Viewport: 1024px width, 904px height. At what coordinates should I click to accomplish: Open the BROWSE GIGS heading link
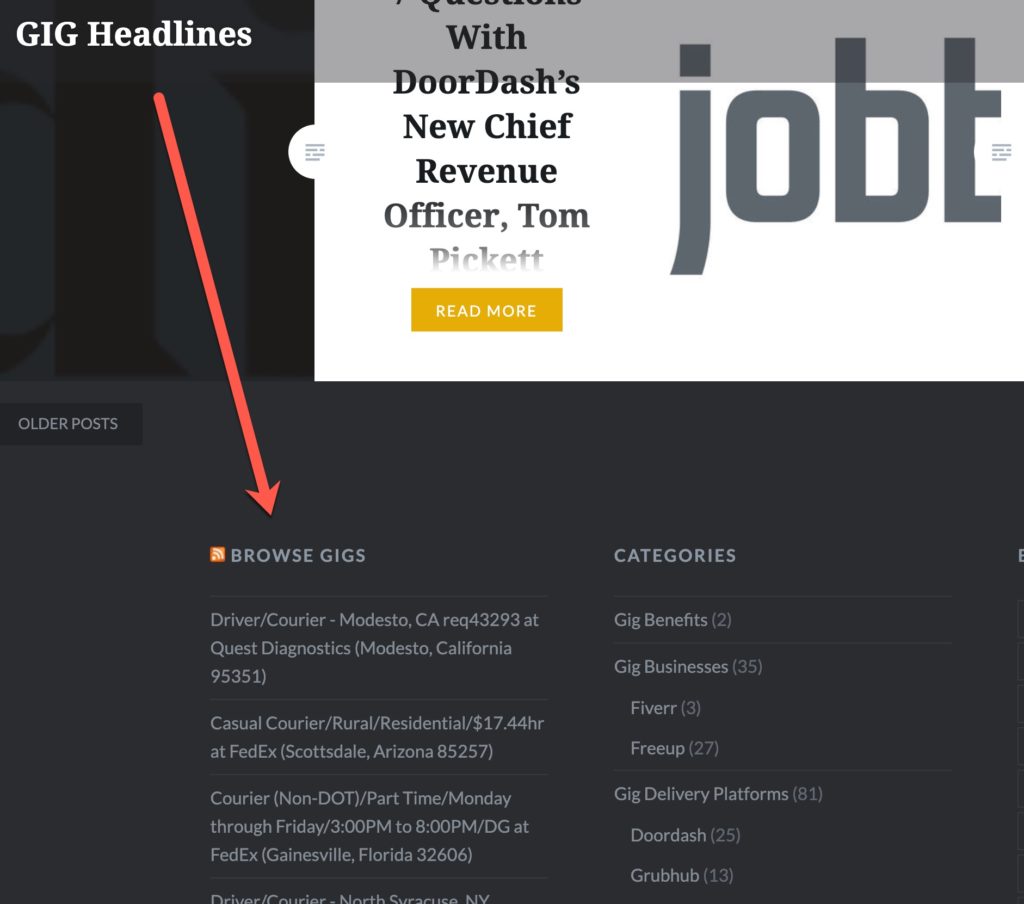[298, 555]
